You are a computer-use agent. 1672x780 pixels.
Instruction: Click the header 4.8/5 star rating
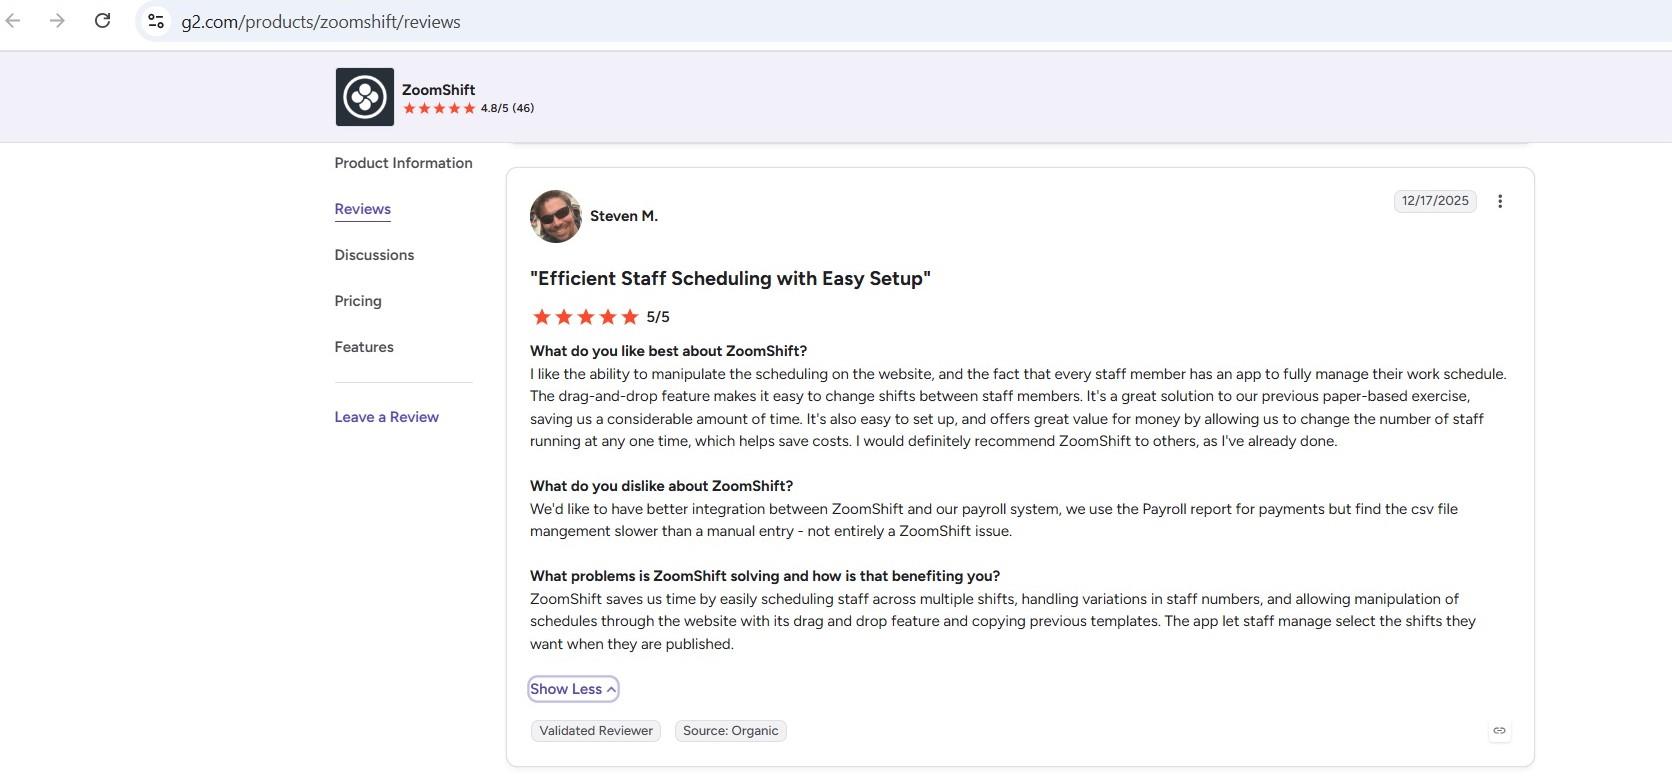468,108
